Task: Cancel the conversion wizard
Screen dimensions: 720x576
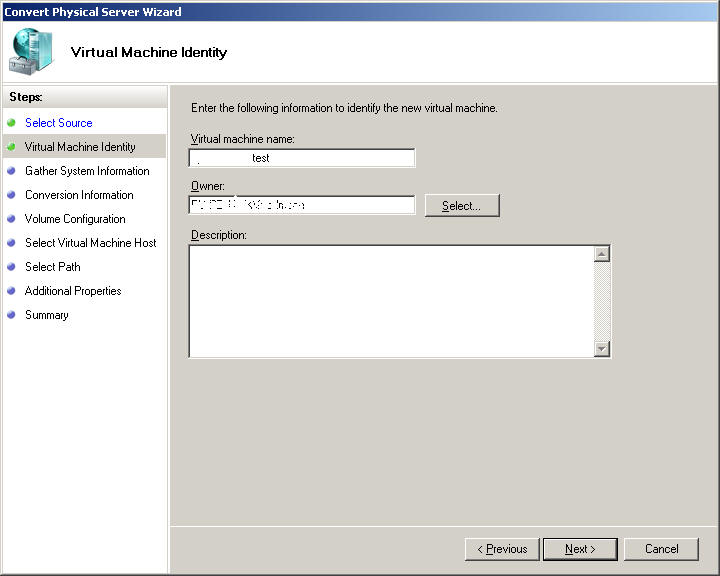Action: (x=661, y=549)
